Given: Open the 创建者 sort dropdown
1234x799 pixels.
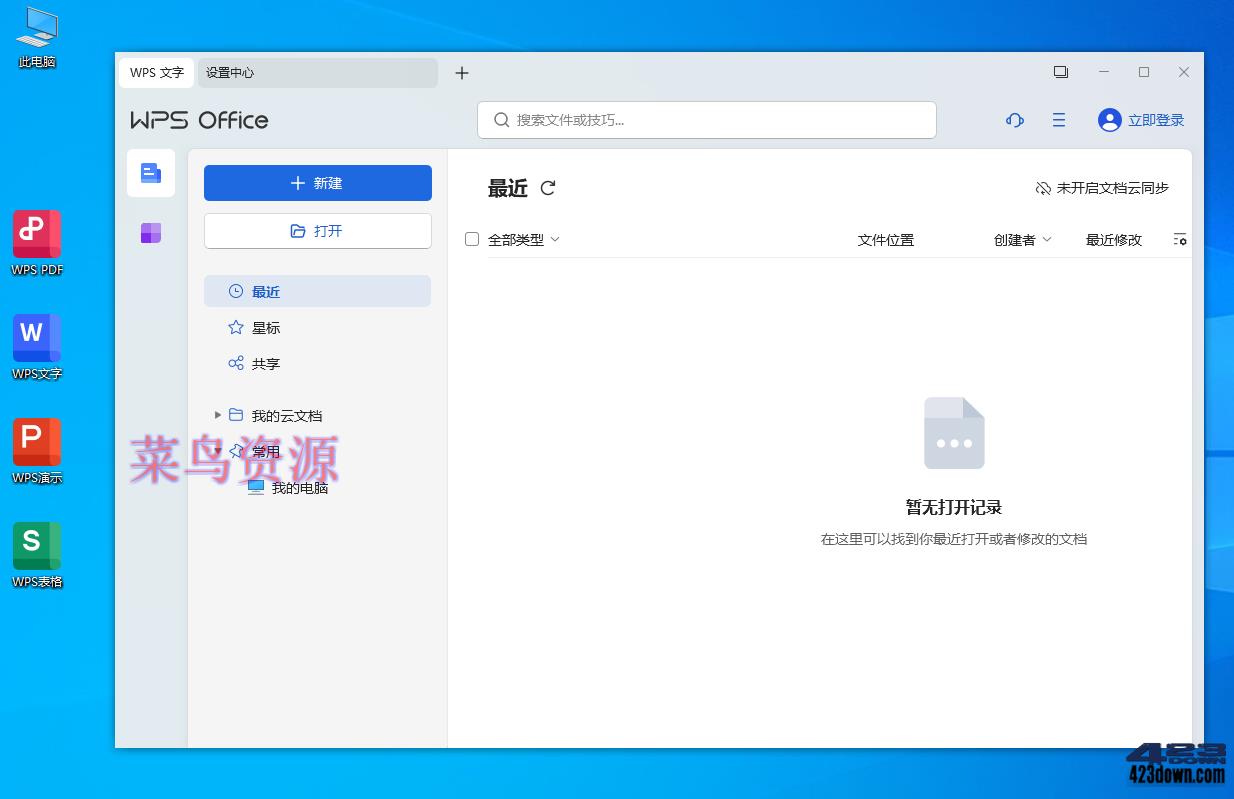Looking at the screenshot, I should click(x=1022, y=239).
